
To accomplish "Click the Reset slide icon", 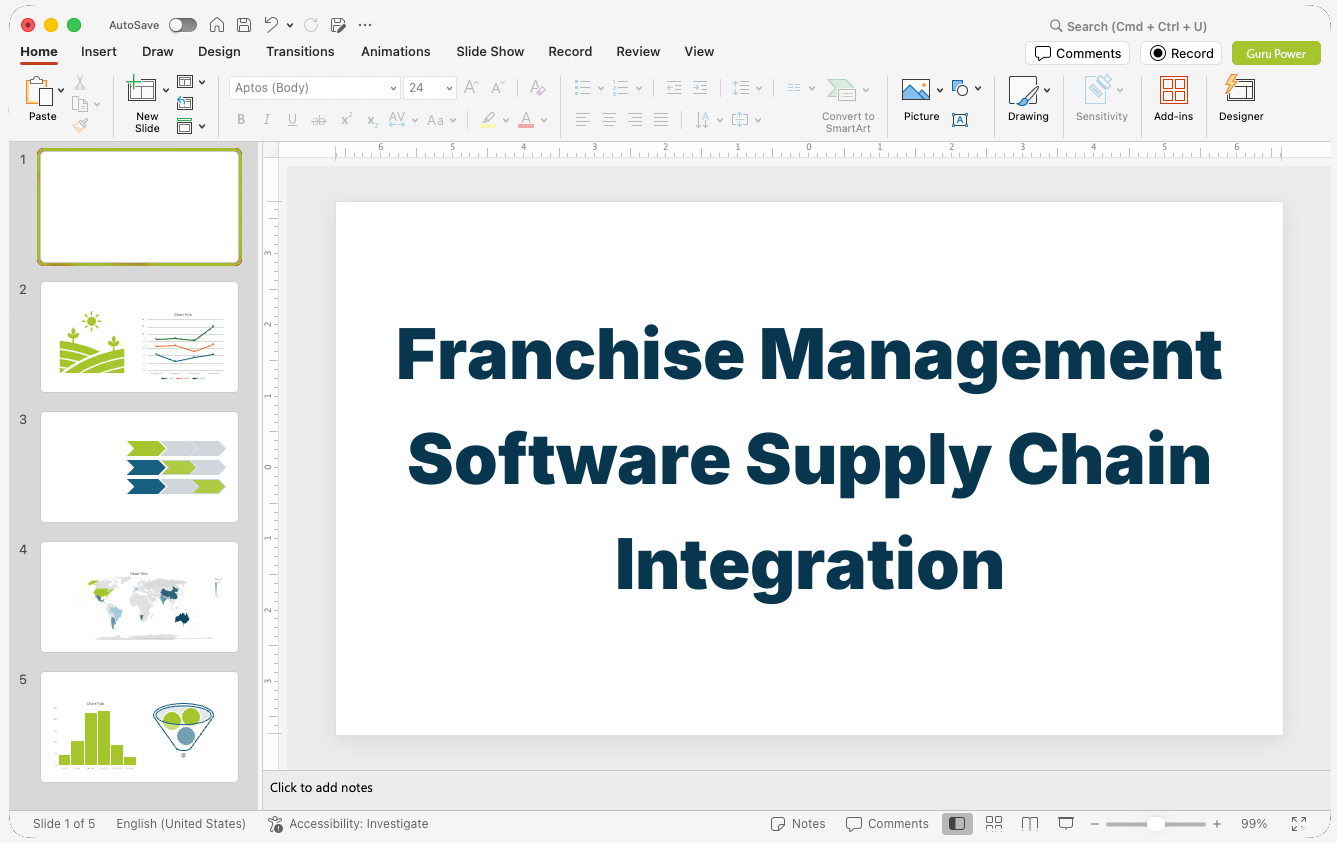I will click(185, 103).
